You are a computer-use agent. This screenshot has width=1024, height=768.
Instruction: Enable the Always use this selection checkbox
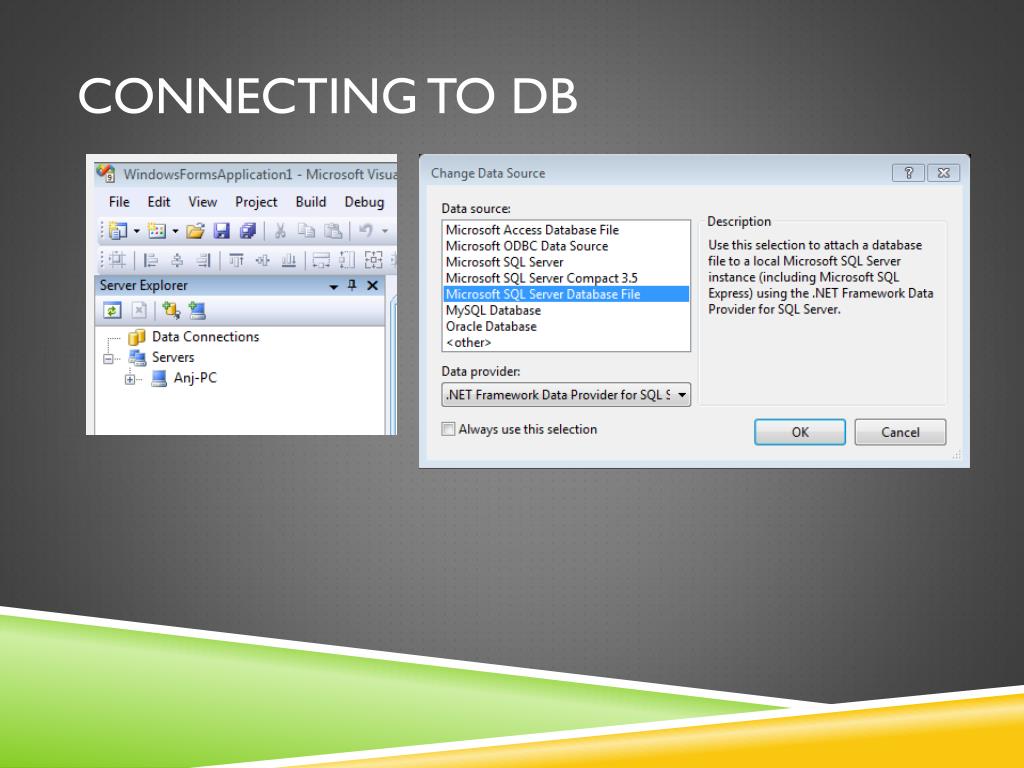448,429
